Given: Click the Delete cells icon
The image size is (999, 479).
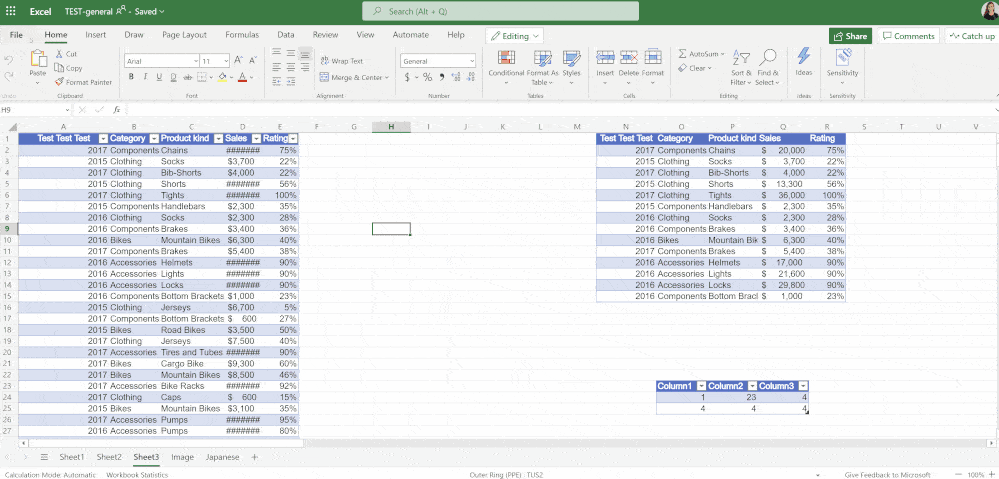Looking at the screenshot, I should point(629,57).
